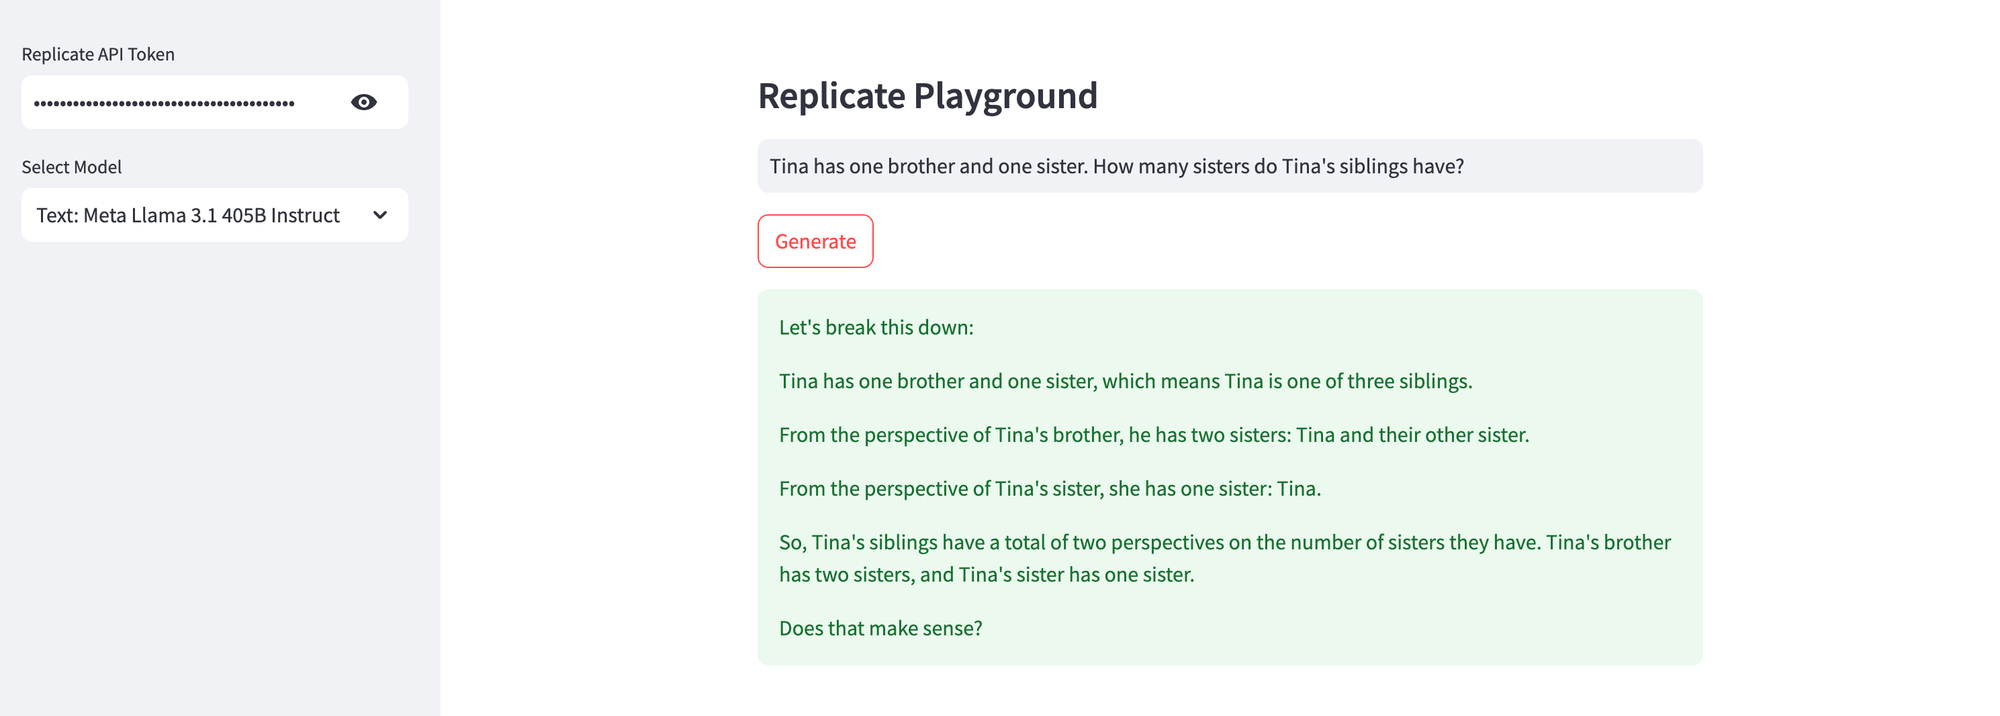
Task: Click the Replicate Playground heading
Action: [x=927, y=96]
